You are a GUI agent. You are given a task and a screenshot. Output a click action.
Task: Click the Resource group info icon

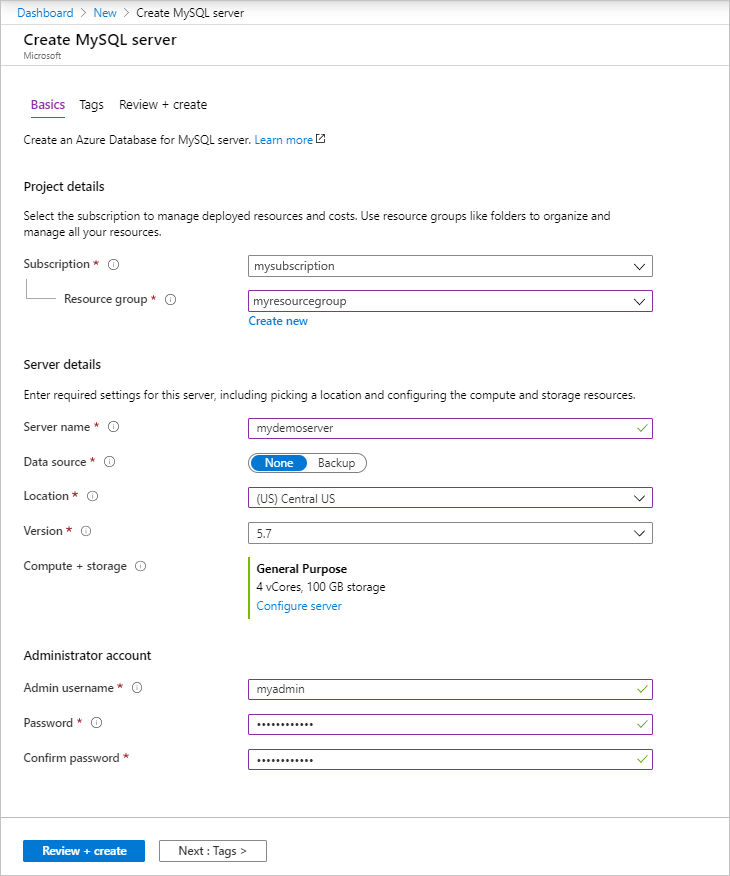[169, 300]
